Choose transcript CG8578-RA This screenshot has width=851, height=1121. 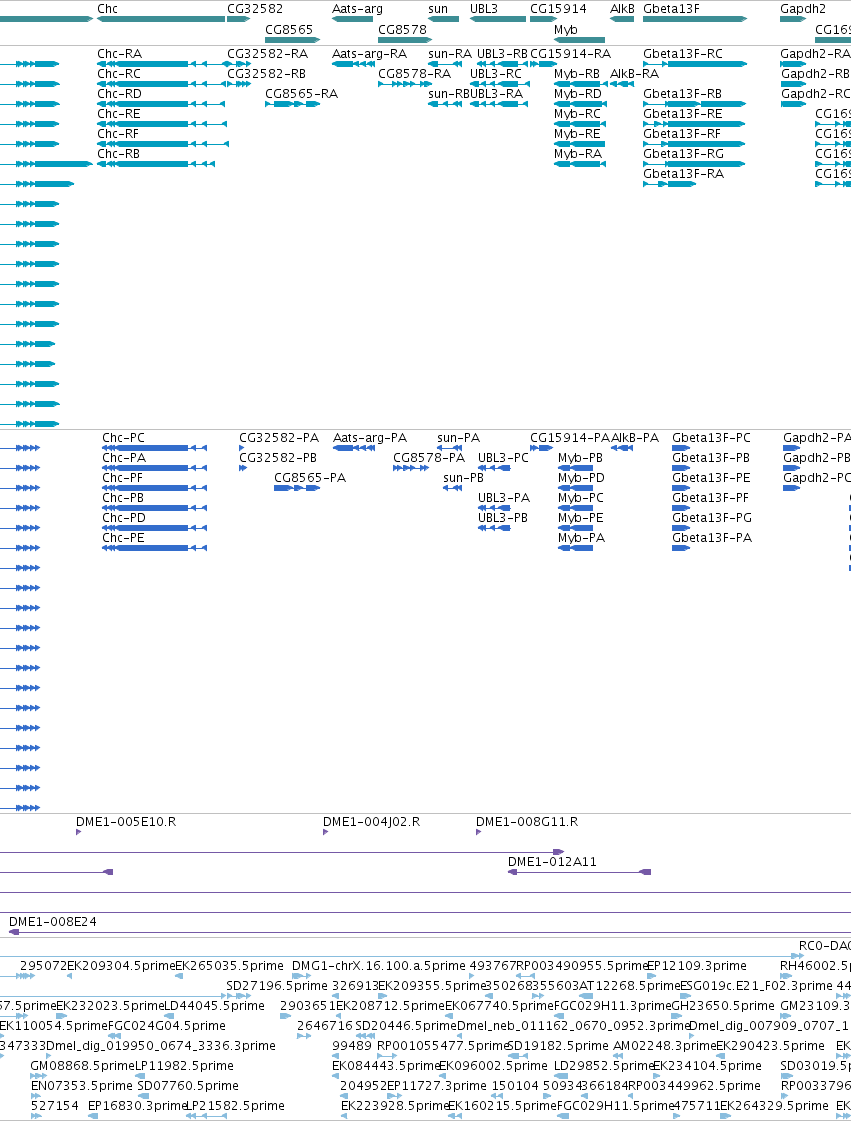[414, 74]
